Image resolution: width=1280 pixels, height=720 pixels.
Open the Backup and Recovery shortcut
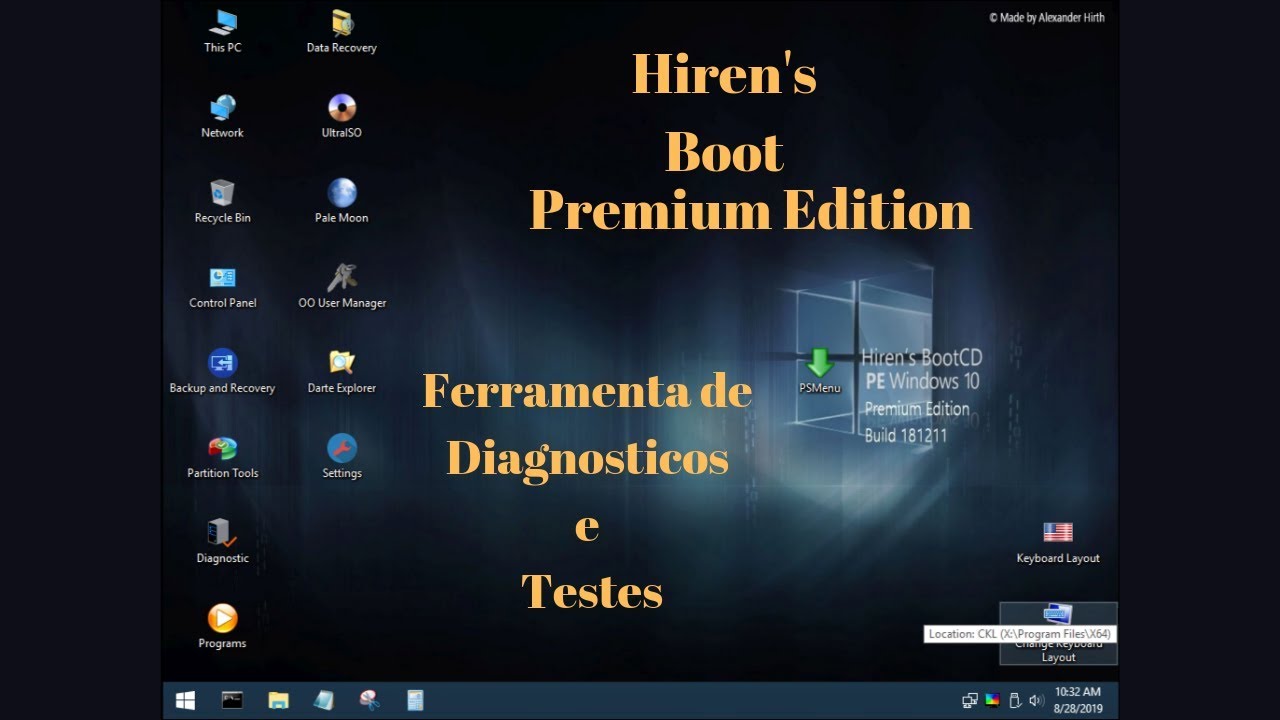[222, 371]
